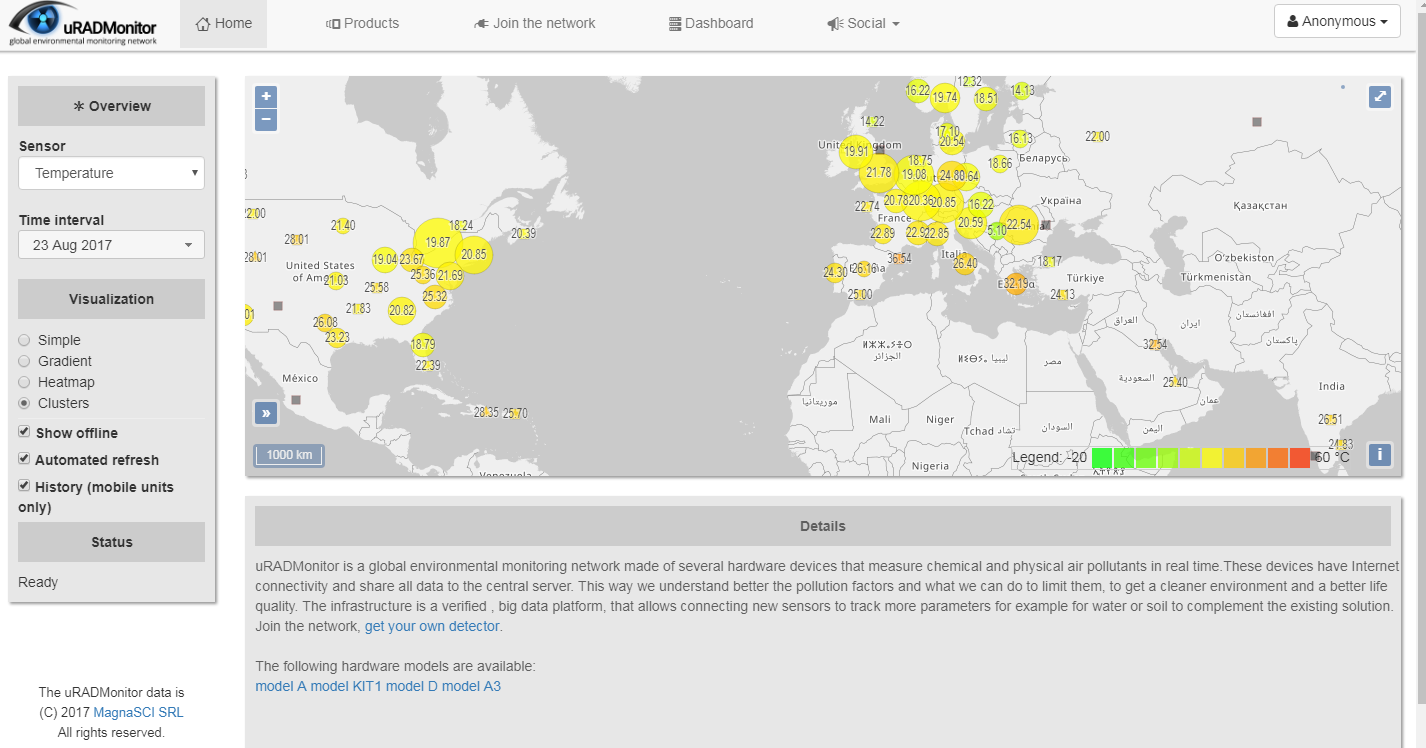Open map info with the i icon
This screenshot has width=1426, height=748.
[1380, 455]
